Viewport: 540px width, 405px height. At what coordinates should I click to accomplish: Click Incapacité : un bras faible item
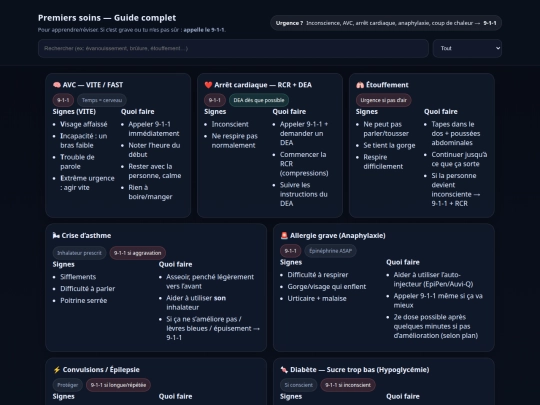(84, 141)
